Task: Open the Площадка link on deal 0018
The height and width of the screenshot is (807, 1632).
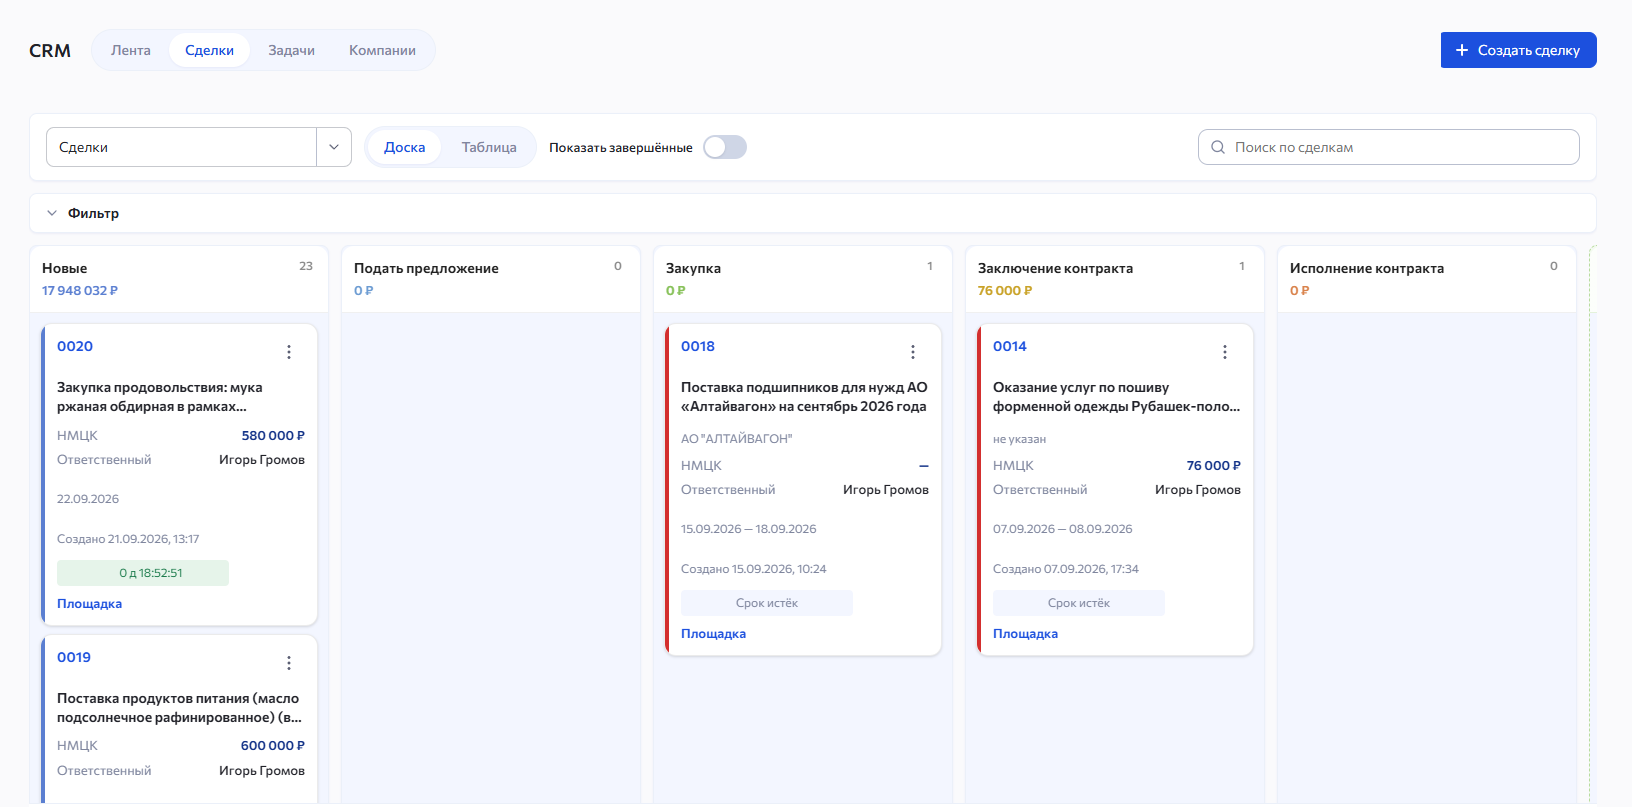Action: click(x=714, y=634)
